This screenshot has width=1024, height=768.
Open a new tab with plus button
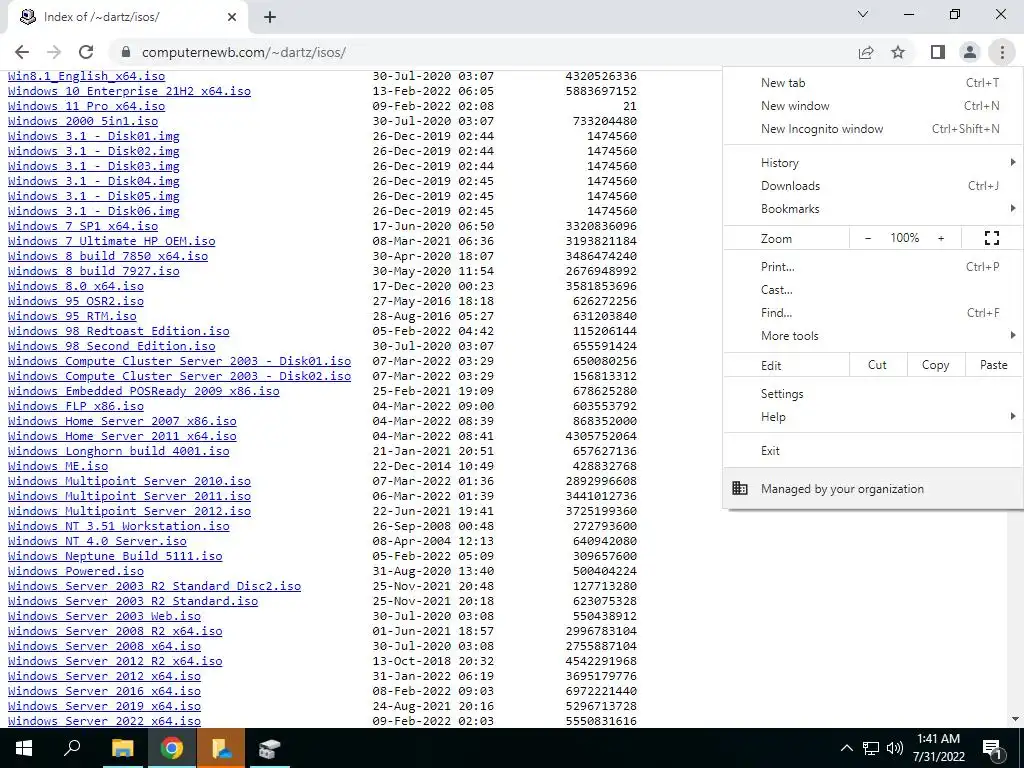(x=270, y=18)
